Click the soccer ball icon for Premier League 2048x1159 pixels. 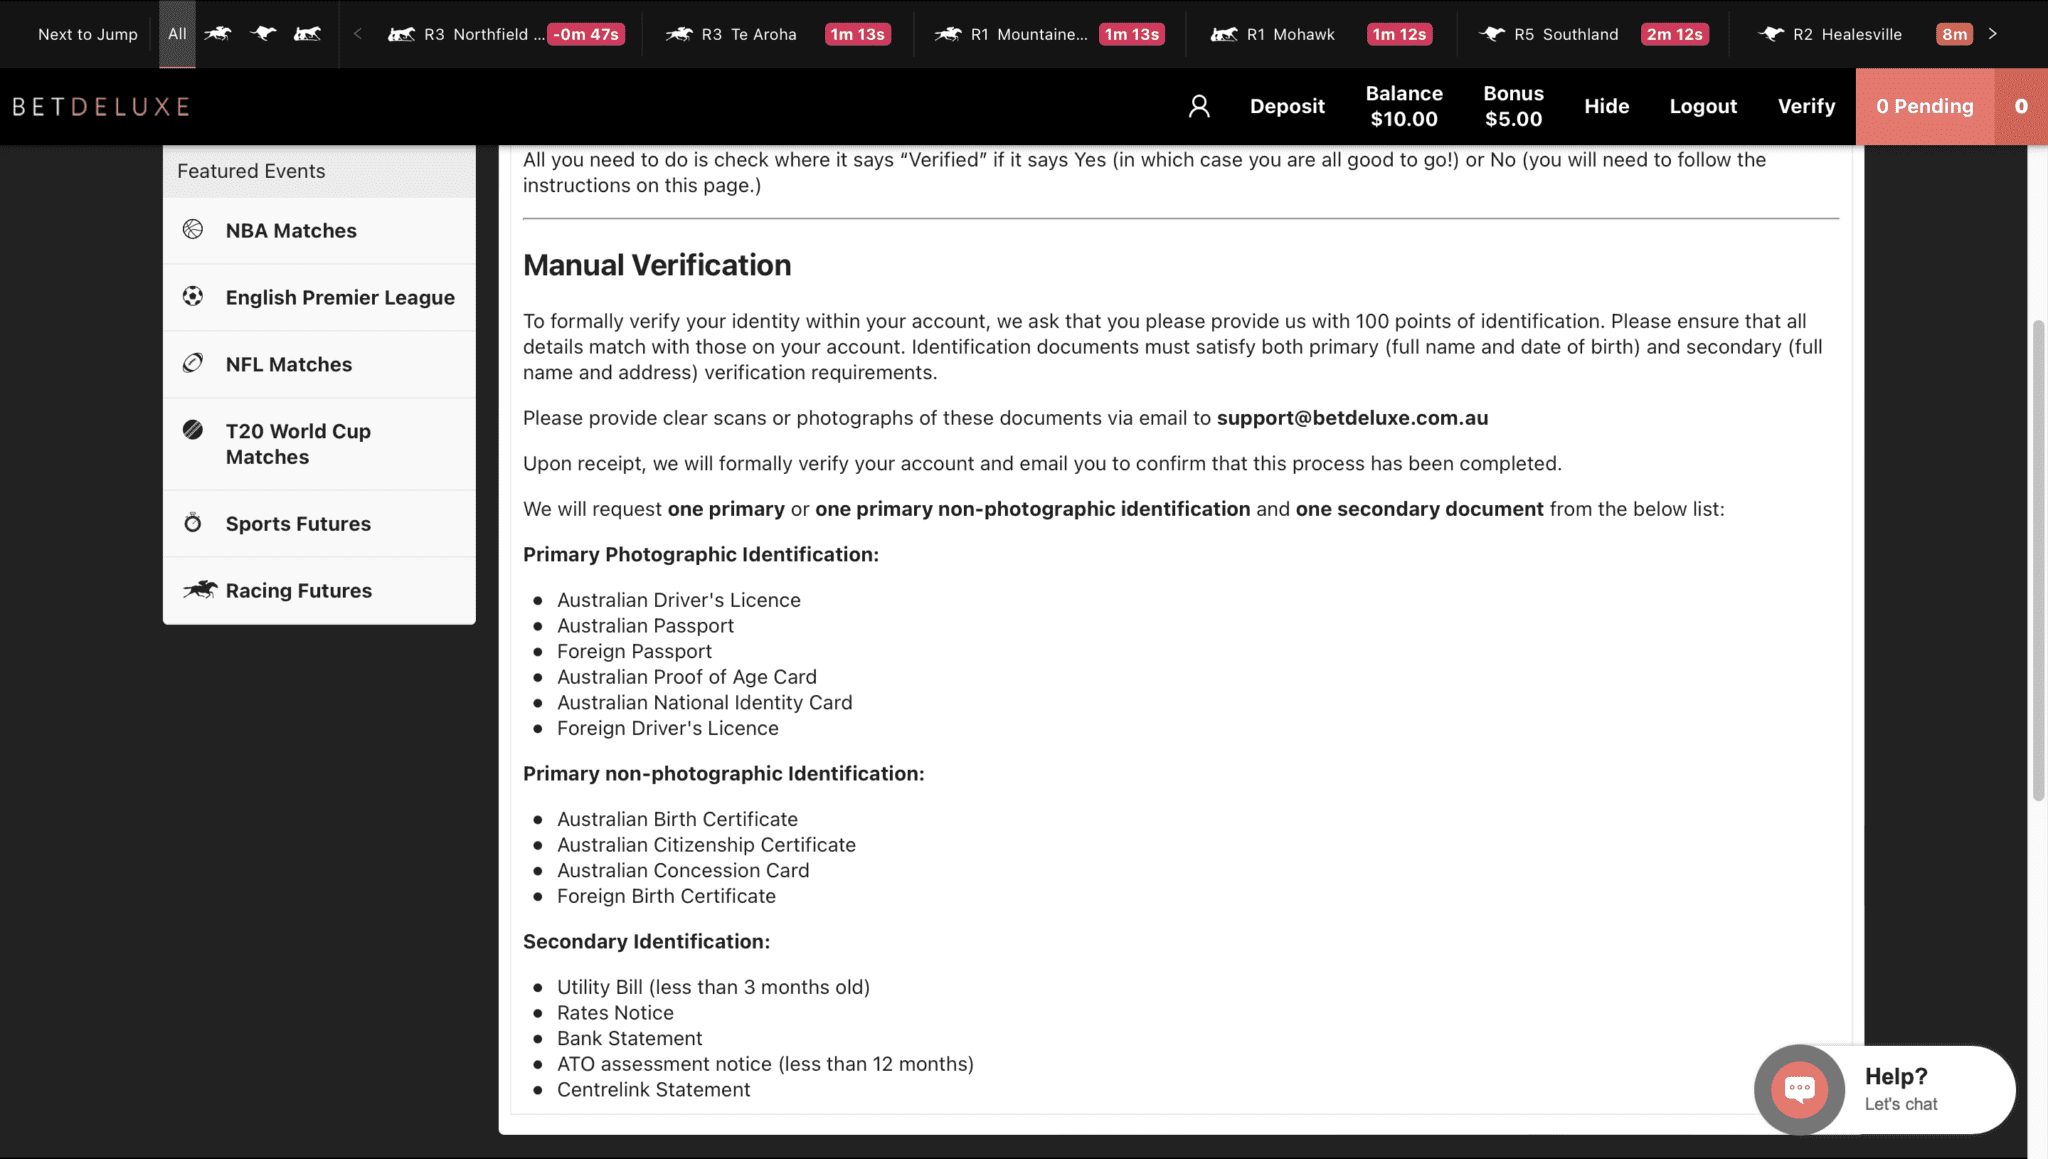193,297
